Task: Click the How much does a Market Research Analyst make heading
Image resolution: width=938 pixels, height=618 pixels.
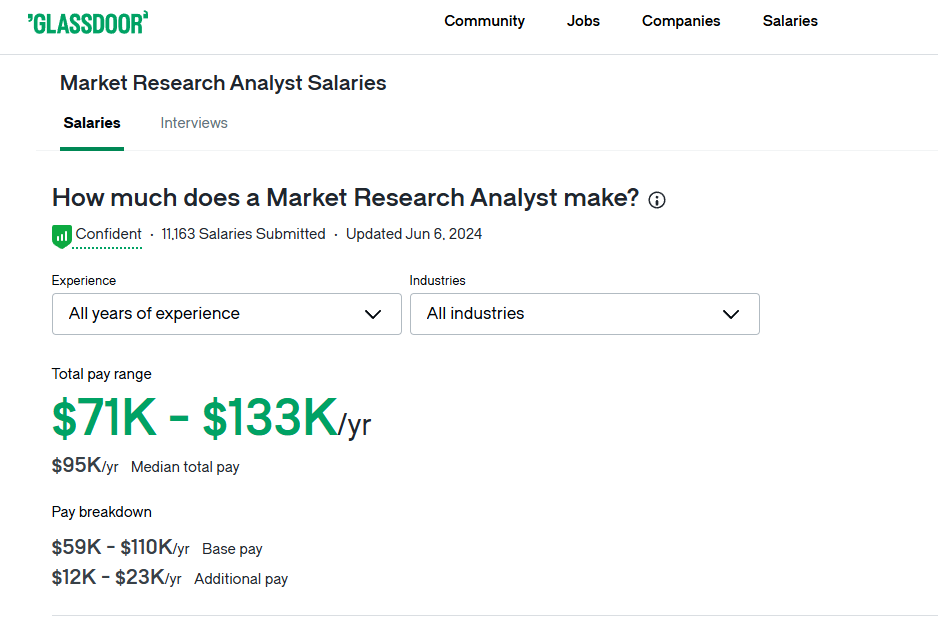Action: point(346,198)
